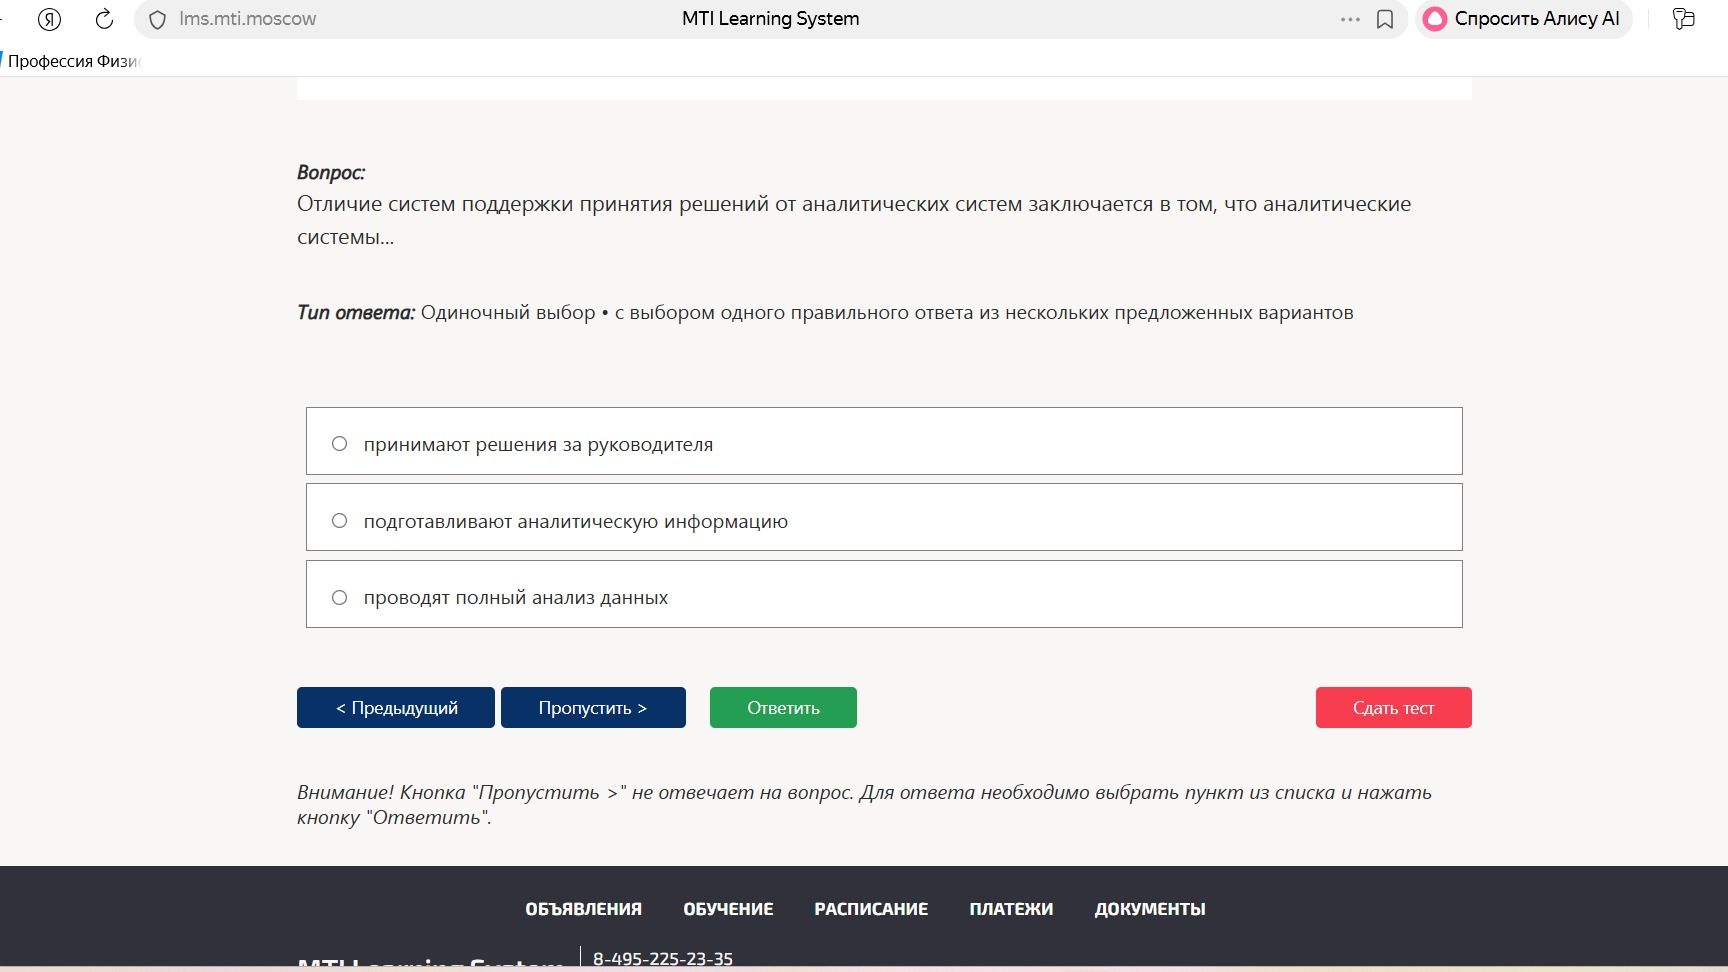Open the site protection shield icon

click(x=157, y=19)
